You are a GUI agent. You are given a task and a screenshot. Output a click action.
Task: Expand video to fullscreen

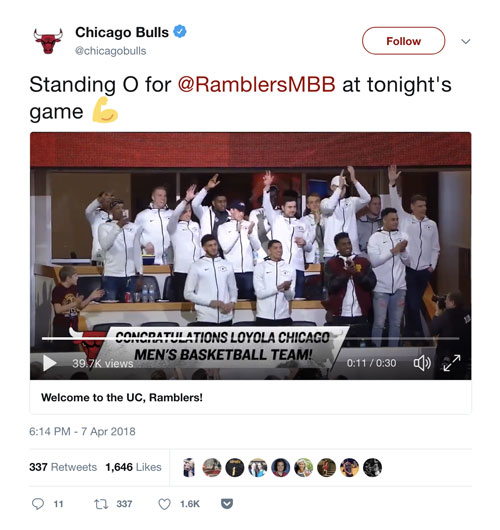click(x=452, y=363)
